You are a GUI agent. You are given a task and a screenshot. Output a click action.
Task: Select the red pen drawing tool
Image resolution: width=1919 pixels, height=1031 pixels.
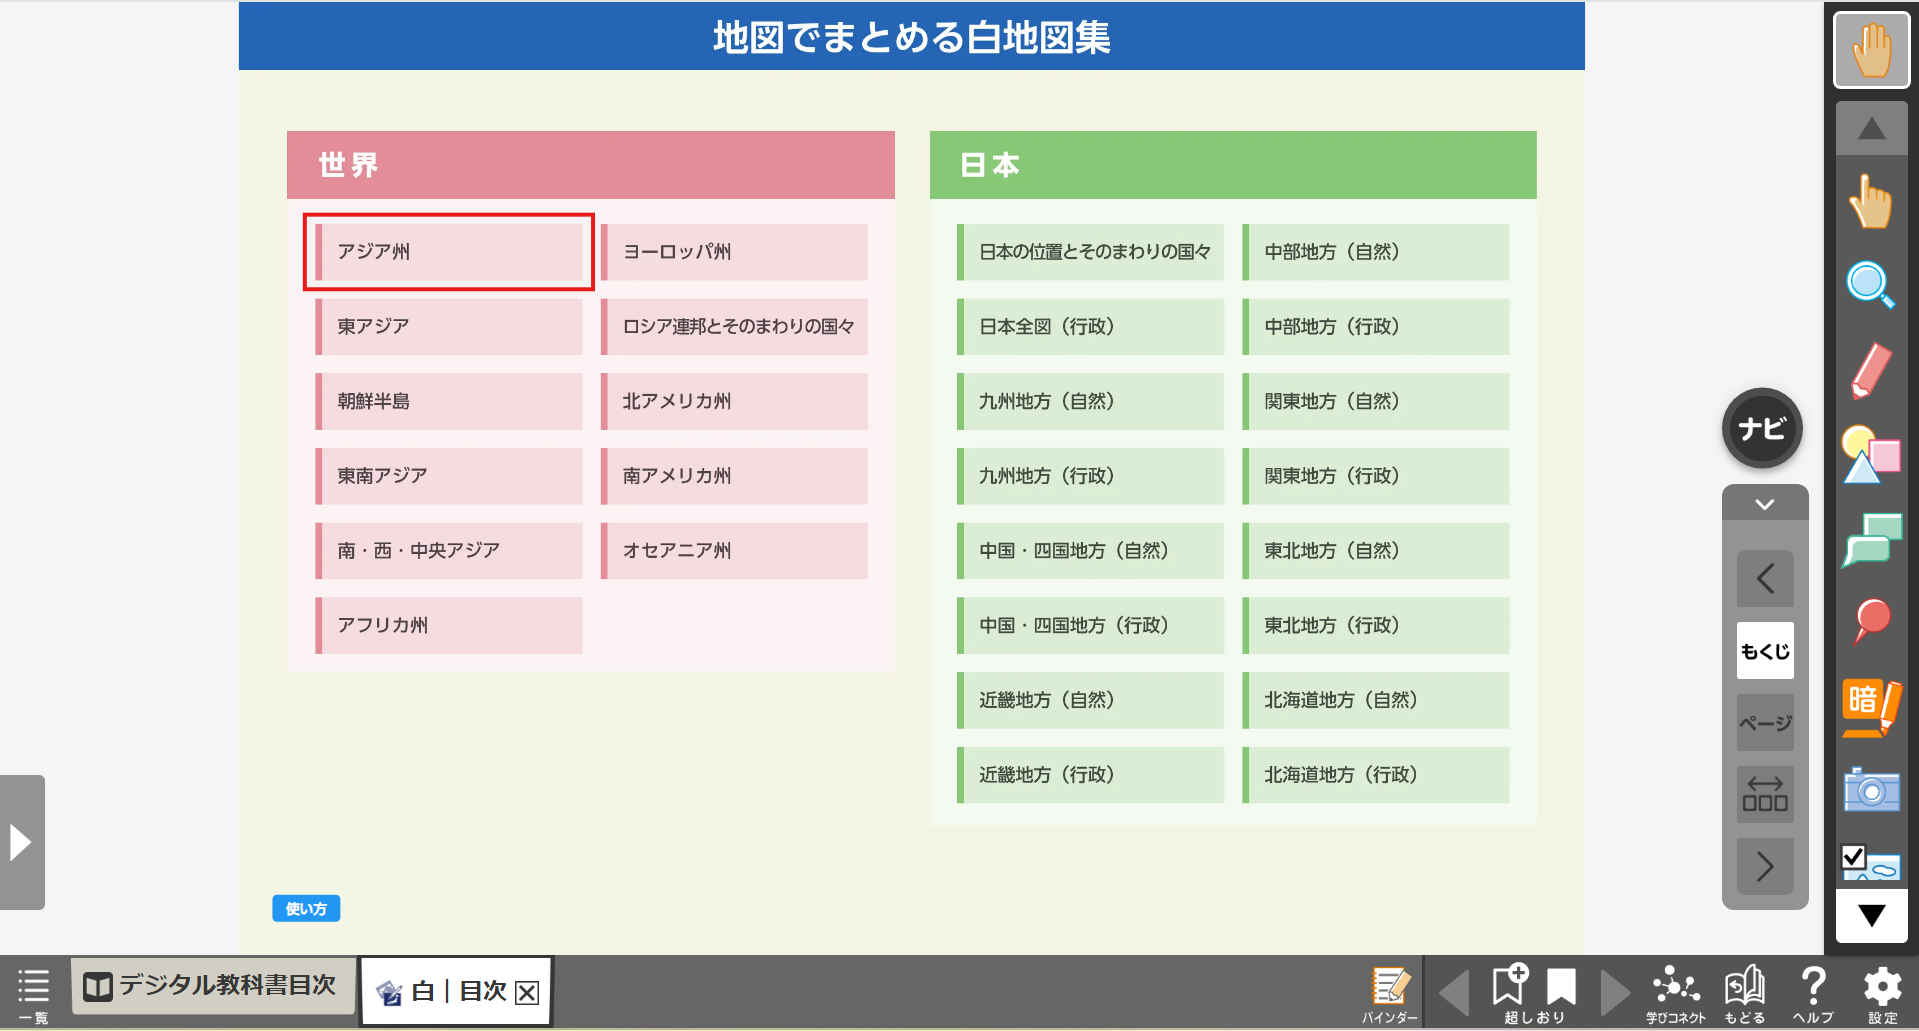[1870, 369]
